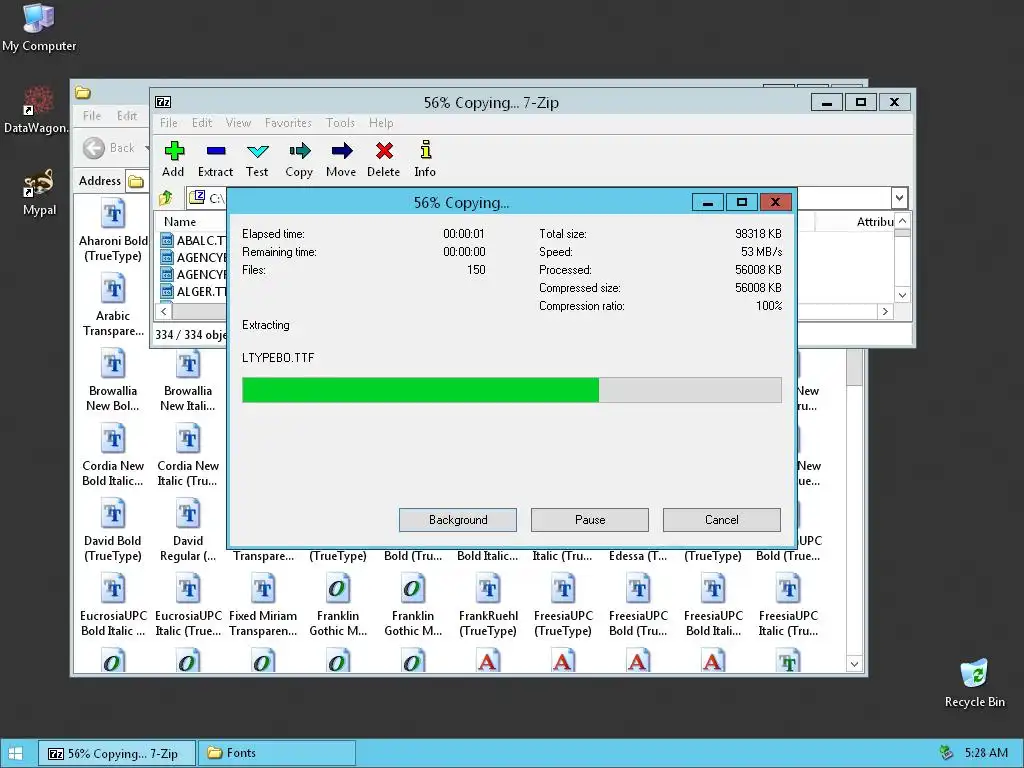
Task: Open Favorites menu in 7-Zip
Action: pos(288,123)
